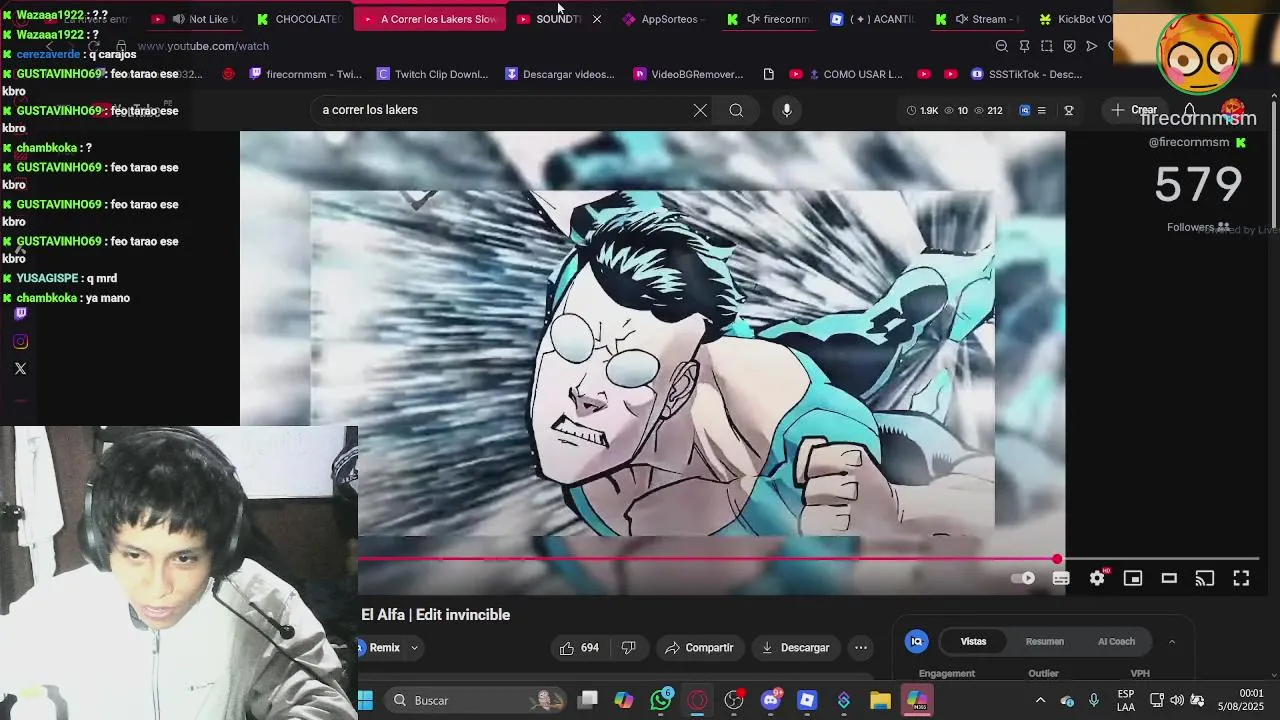Image resolution: width=1280 pixels, height=720 pixels.
Task: Open Discord from the taskbar
Action: [770, 701]
